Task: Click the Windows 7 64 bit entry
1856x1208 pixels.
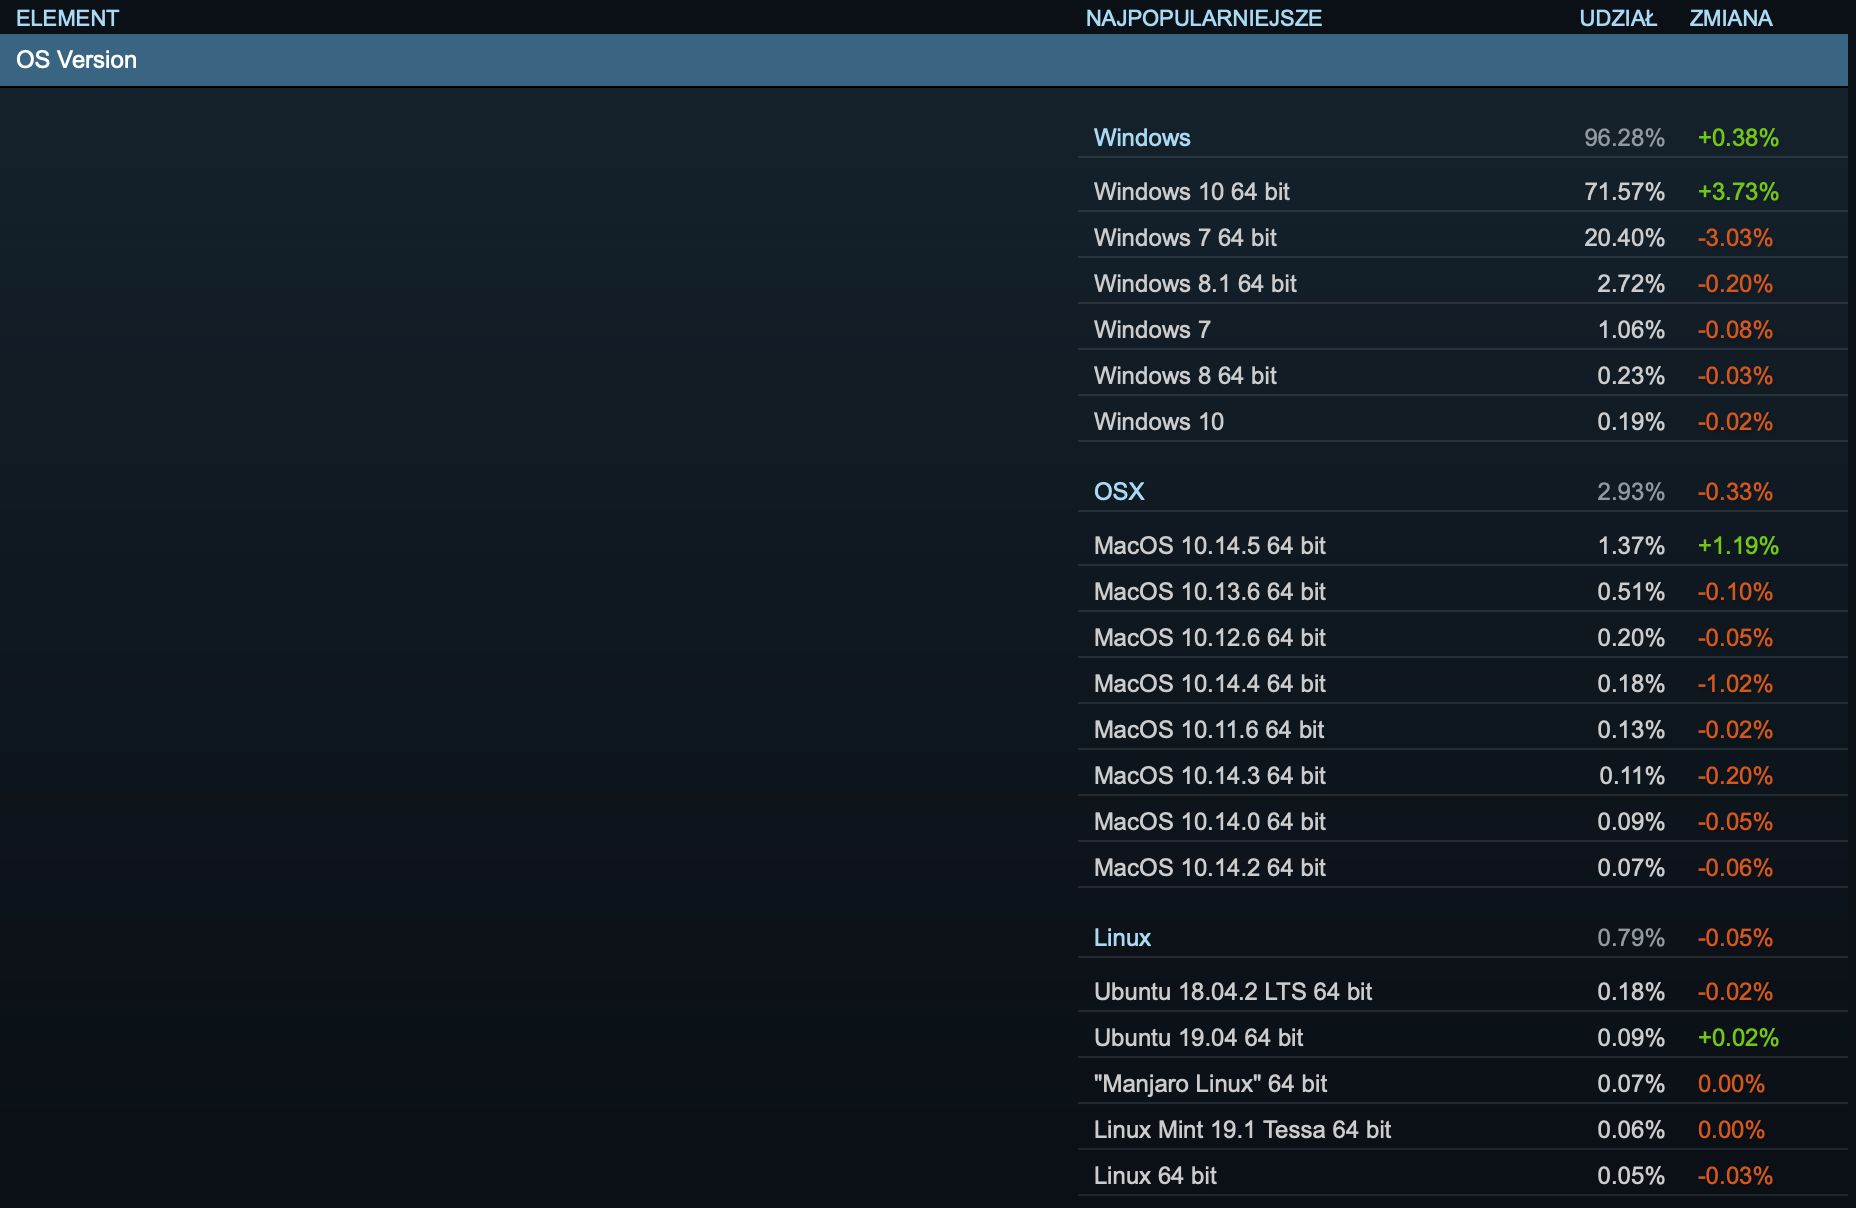Action: (x=1185, y=238)
